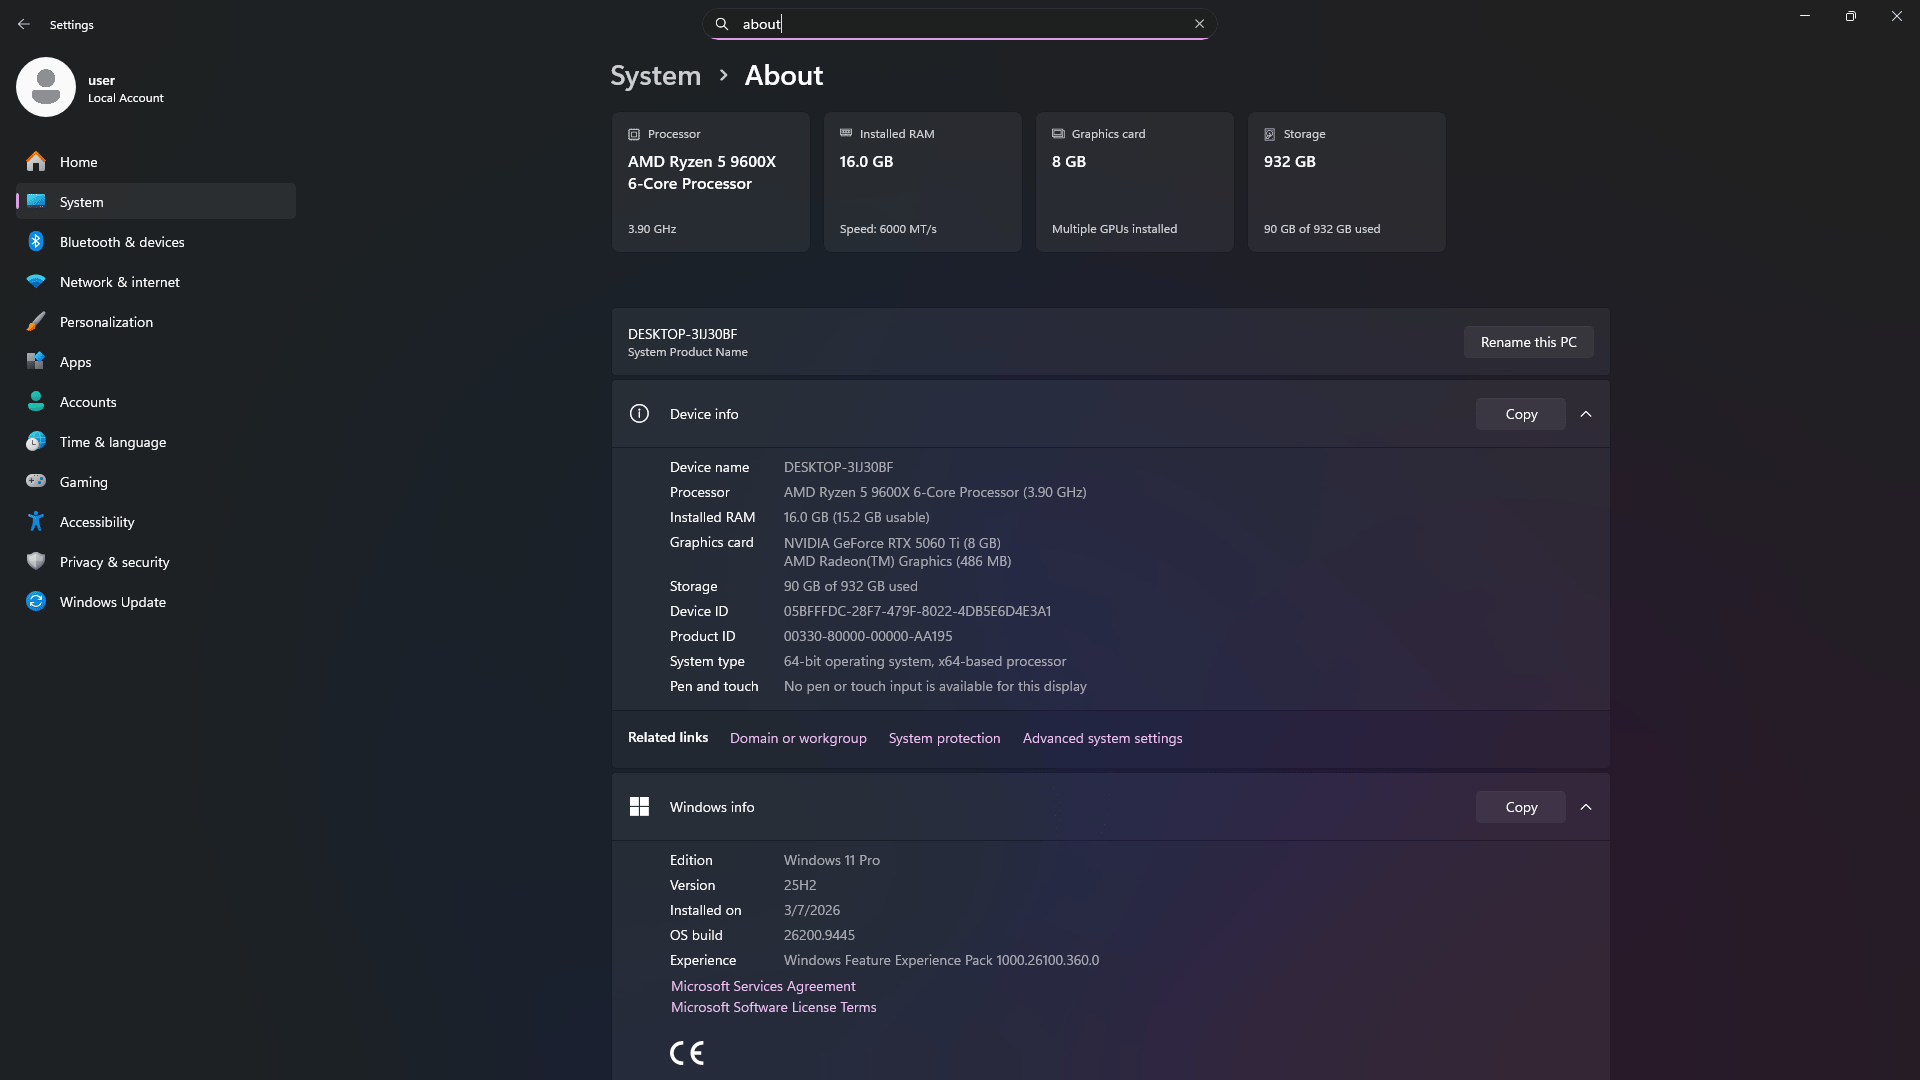
Task: Click the user Local Account name
Action: click(x=125, y=88)
